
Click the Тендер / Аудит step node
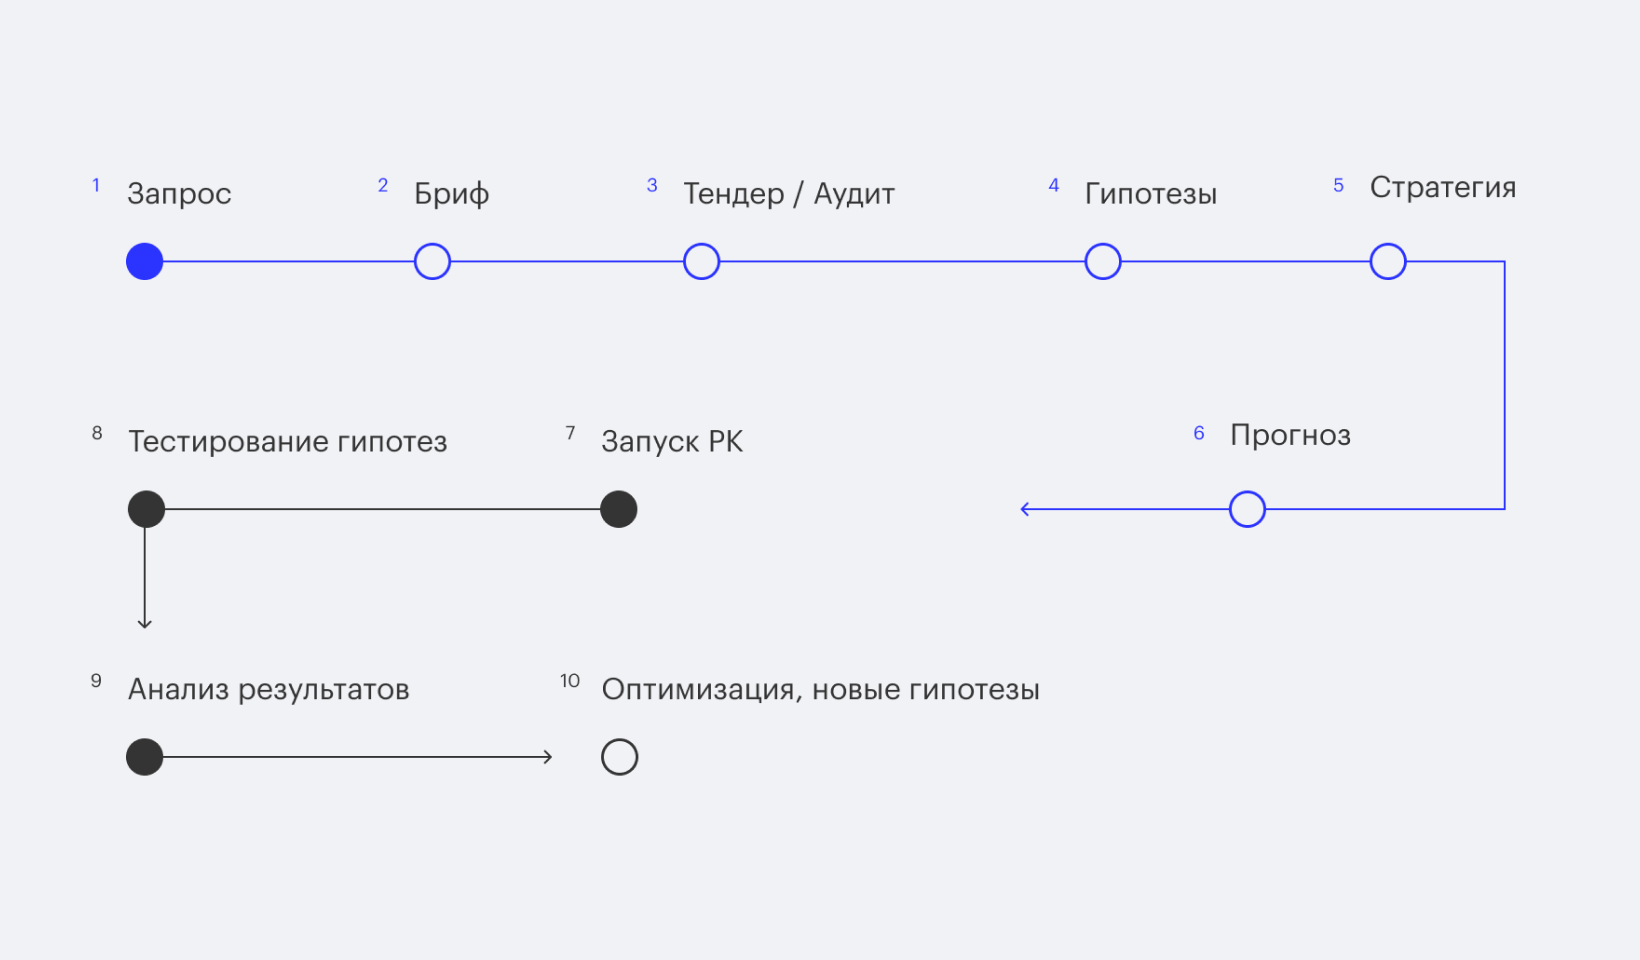[701, 262]
